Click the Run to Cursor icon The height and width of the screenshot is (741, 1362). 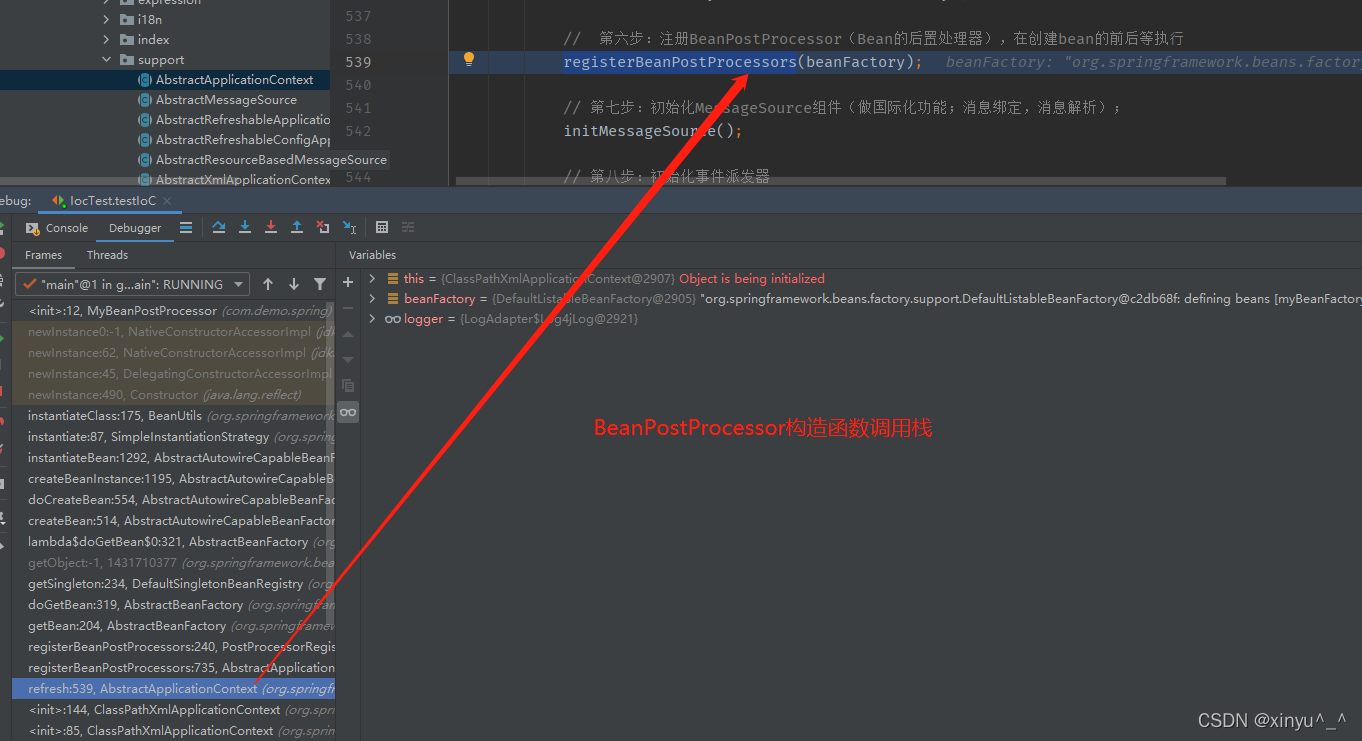pyautogui.click(x=348, y=227)
